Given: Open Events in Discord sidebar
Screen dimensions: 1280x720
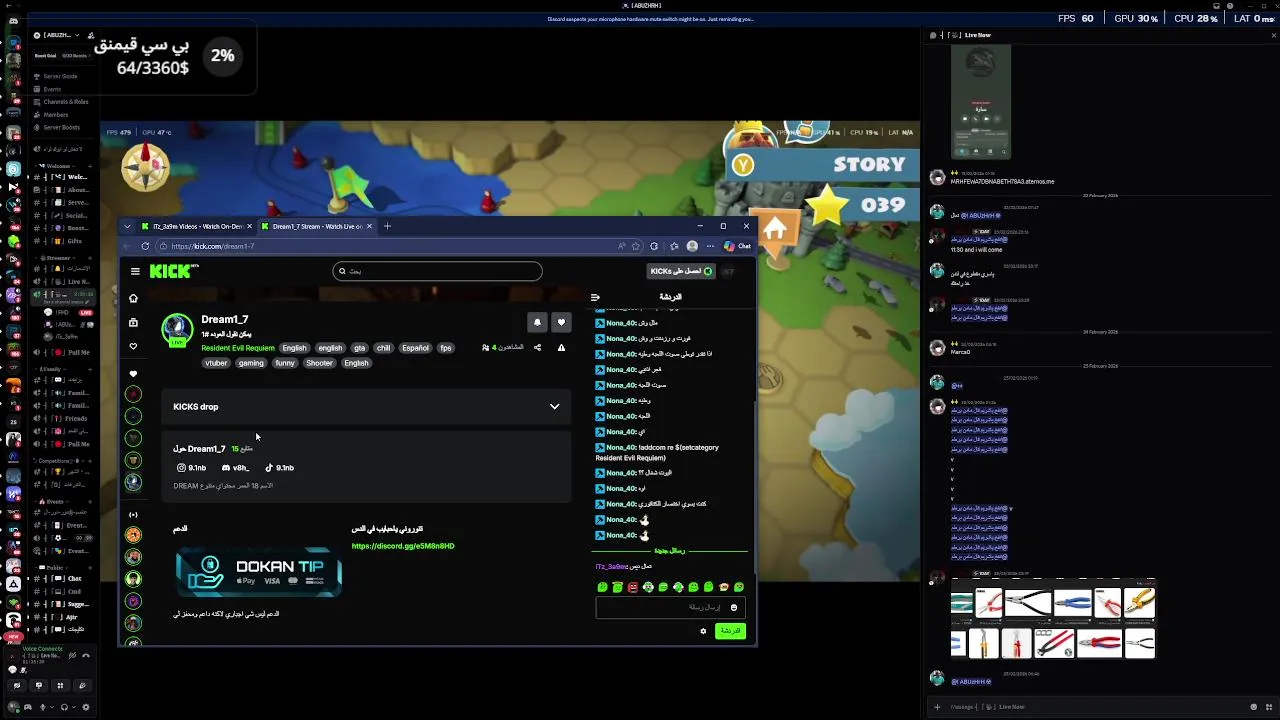Looking at the screenshot, I should (52, 89).
